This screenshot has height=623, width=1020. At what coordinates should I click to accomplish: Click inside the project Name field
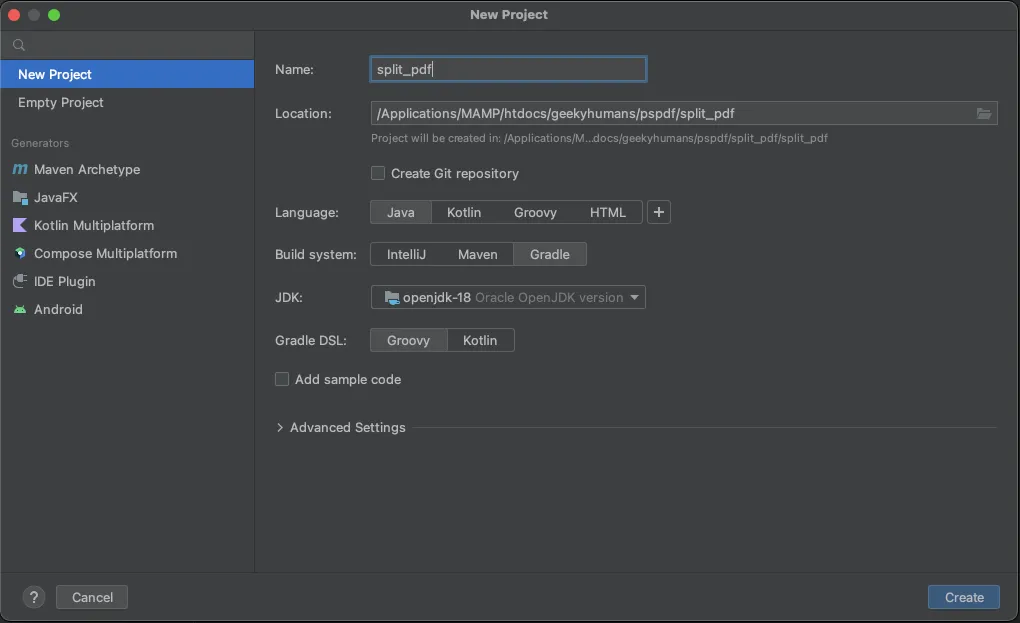[507, 69]
